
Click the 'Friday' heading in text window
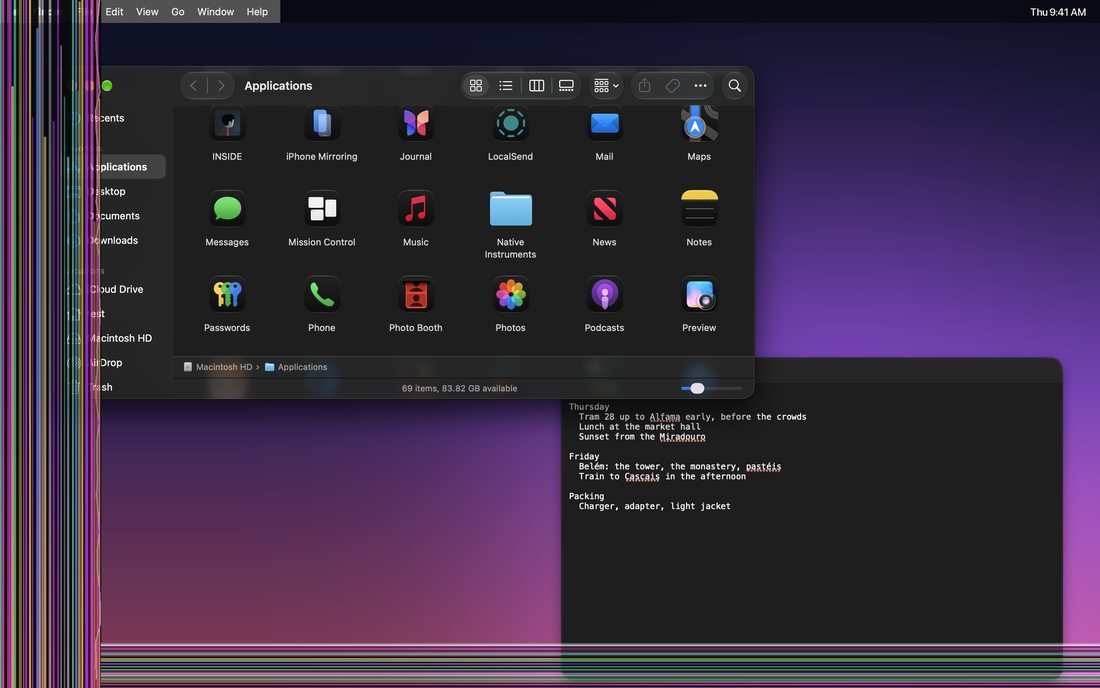584,457
